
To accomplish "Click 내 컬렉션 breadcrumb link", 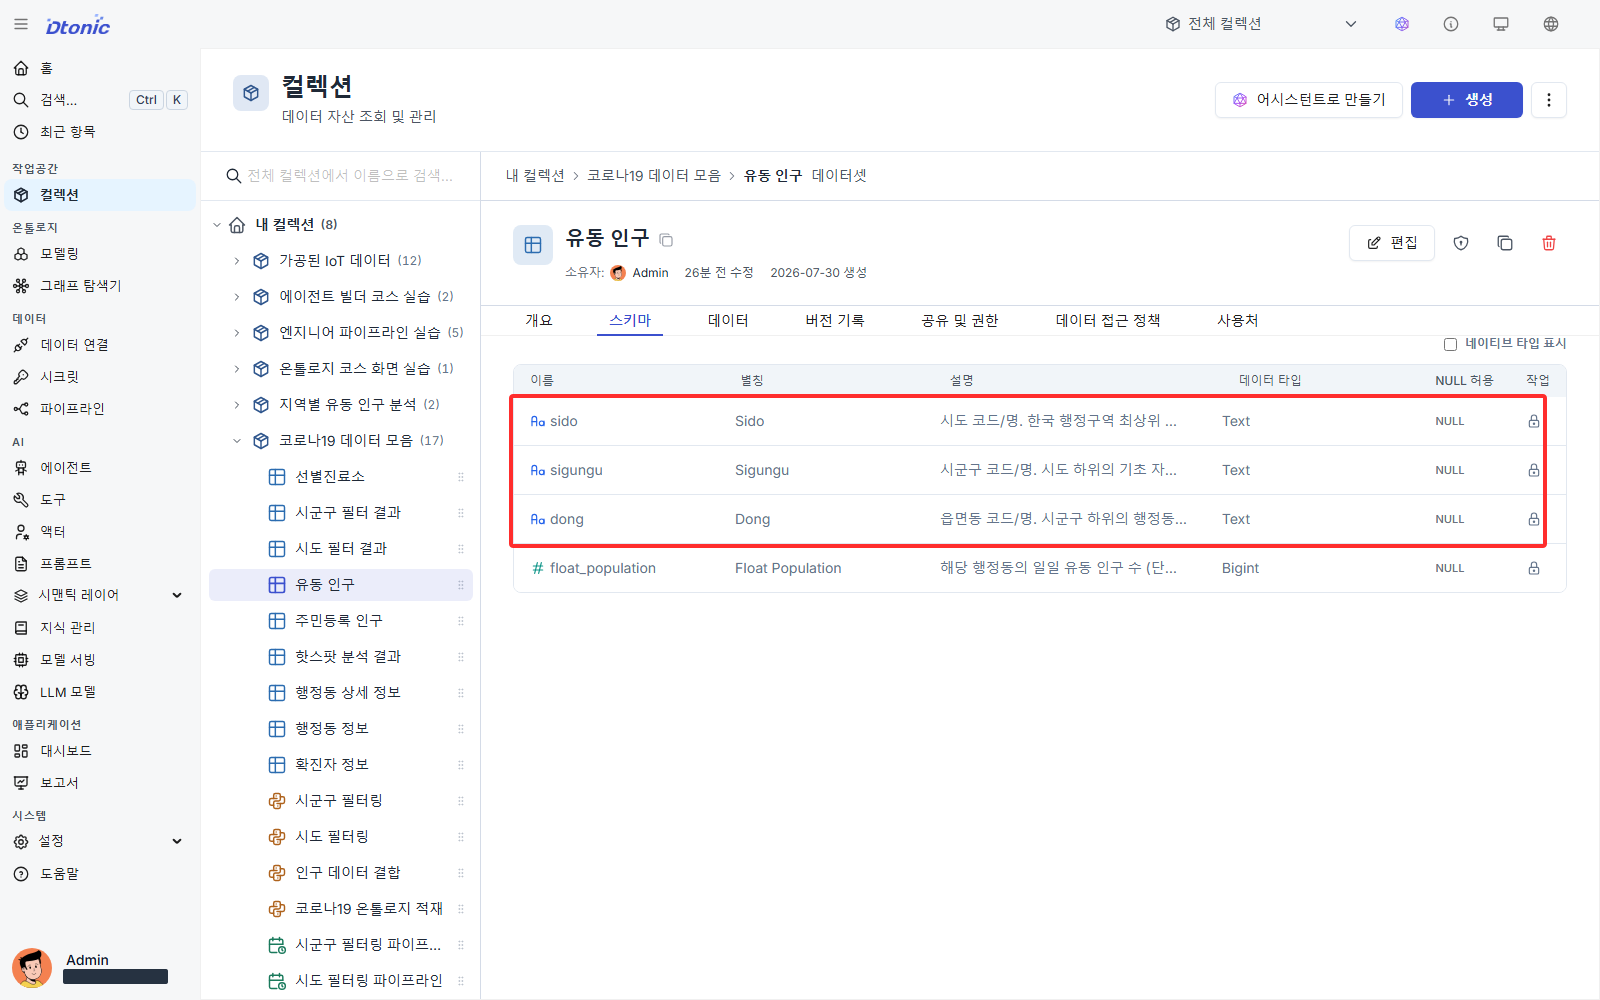I will coord(535,176).
